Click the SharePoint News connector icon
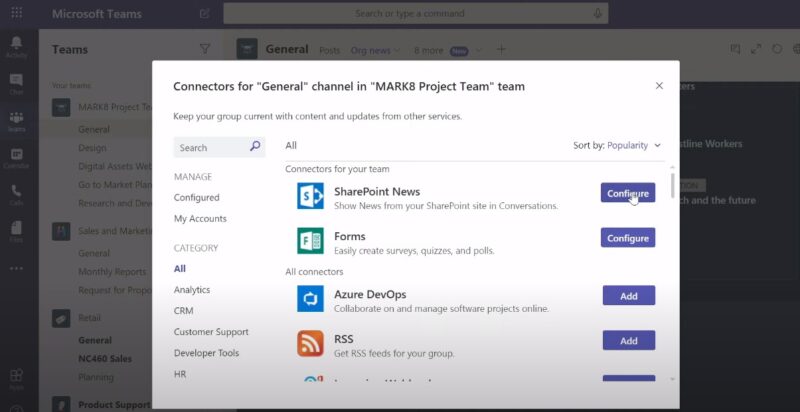The width and height of the screenshot is (800, 412). click(x=310, y=196)
